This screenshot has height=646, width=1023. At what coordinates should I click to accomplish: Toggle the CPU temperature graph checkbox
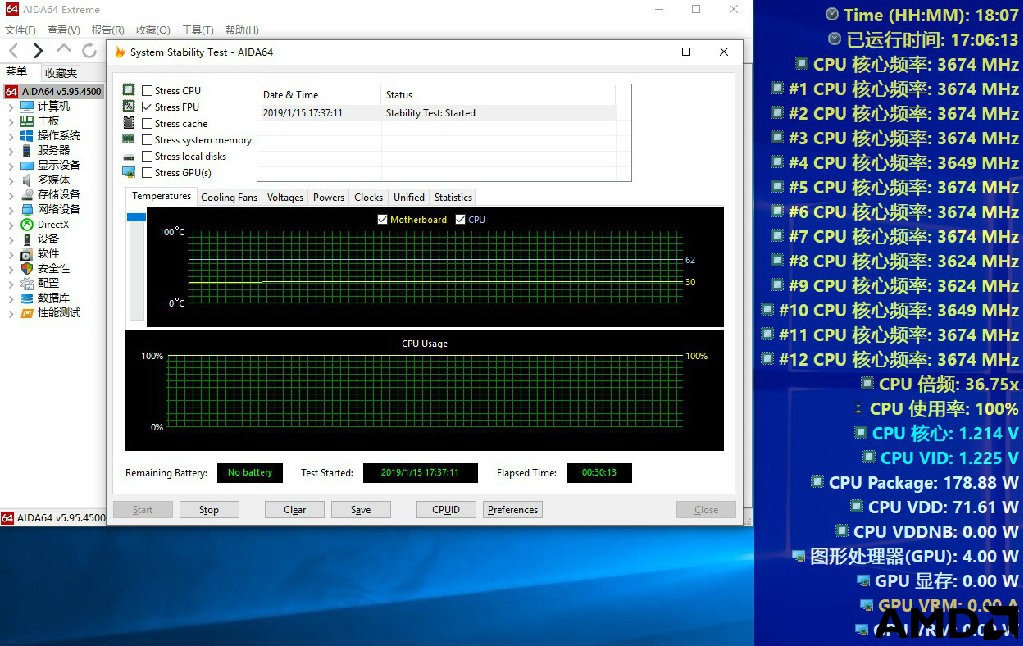(461, 219)
